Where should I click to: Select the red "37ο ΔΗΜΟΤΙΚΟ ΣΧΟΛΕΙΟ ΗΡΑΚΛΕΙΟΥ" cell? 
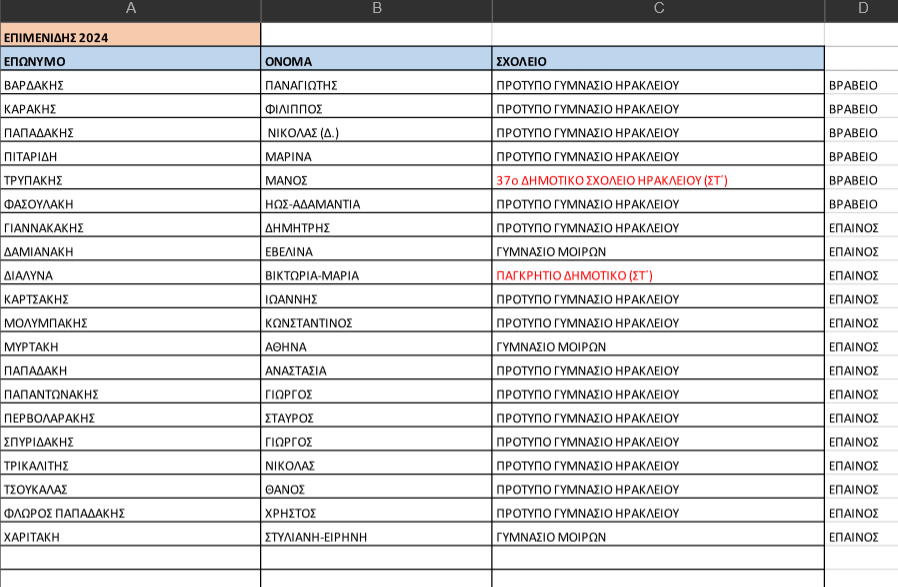click(x=658, y=181)
